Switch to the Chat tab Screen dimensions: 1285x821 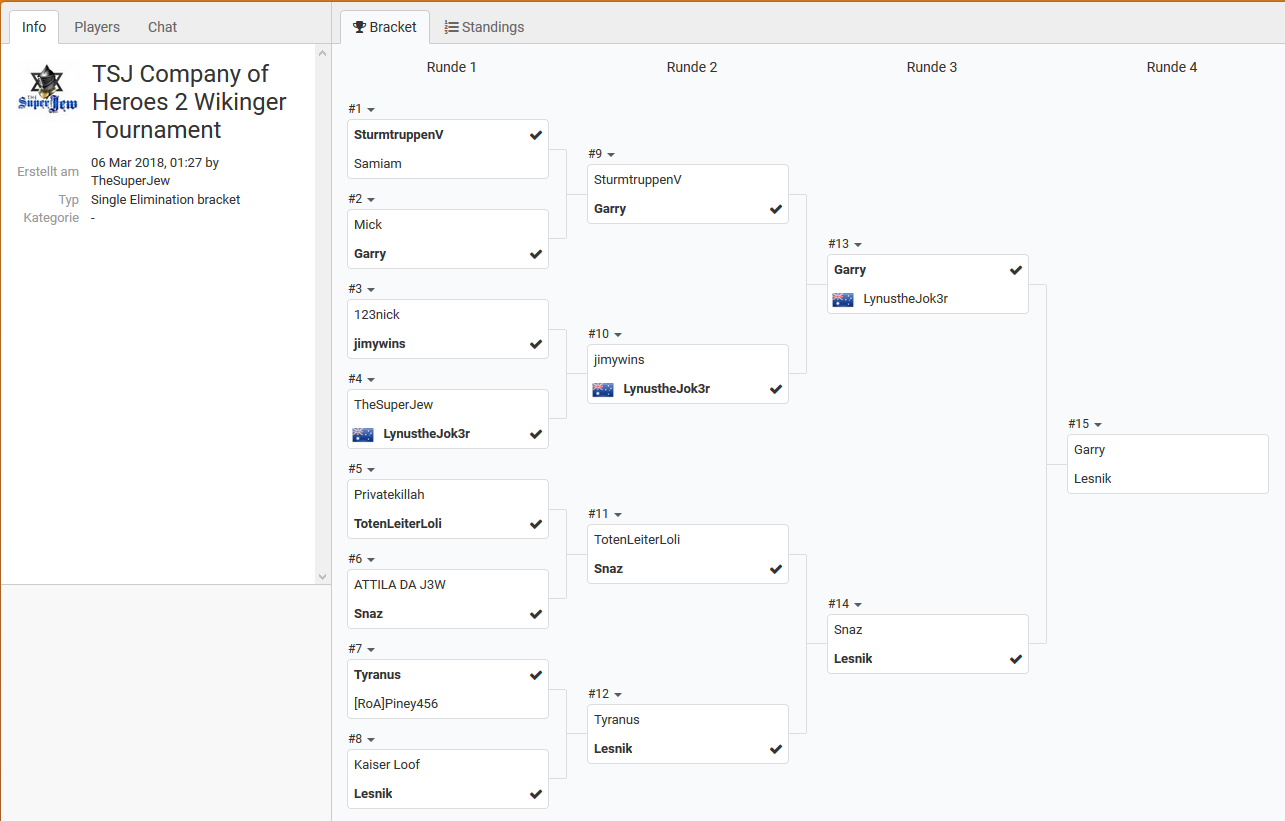tap(162, 27)
